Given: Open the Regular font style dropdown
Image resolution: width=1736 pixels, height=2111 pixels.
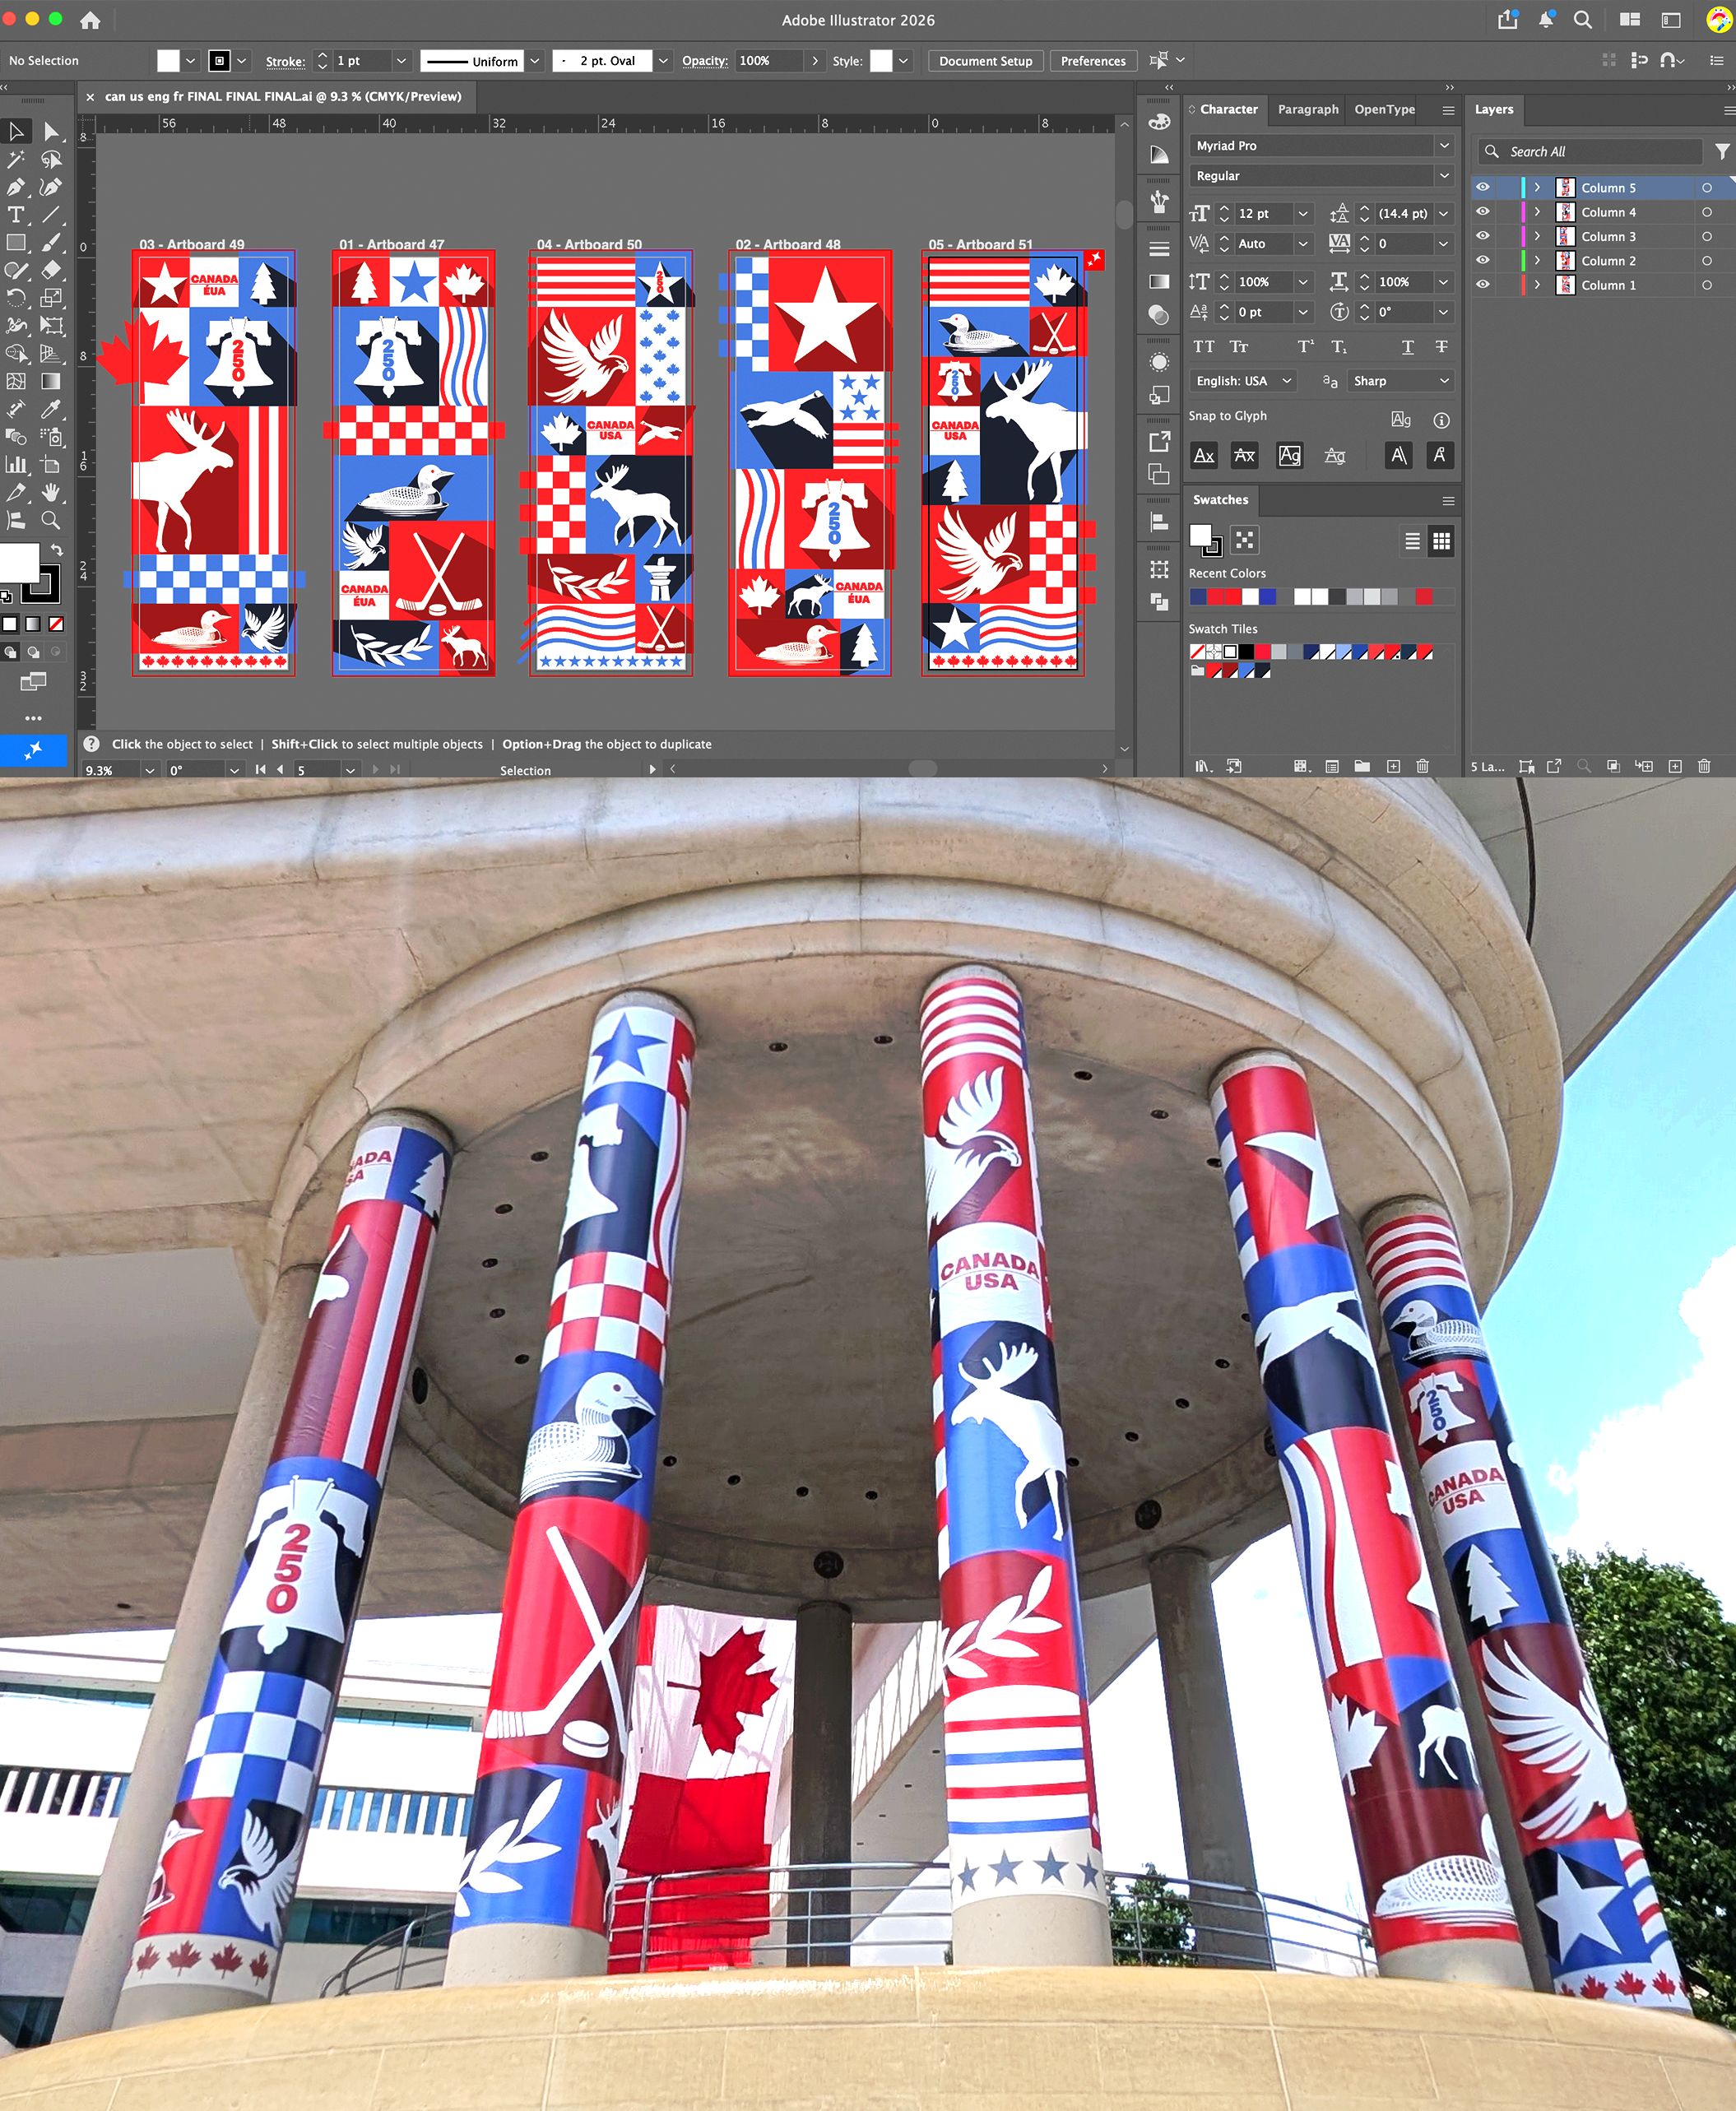Looking at the screenshot, I should 1444,176.
